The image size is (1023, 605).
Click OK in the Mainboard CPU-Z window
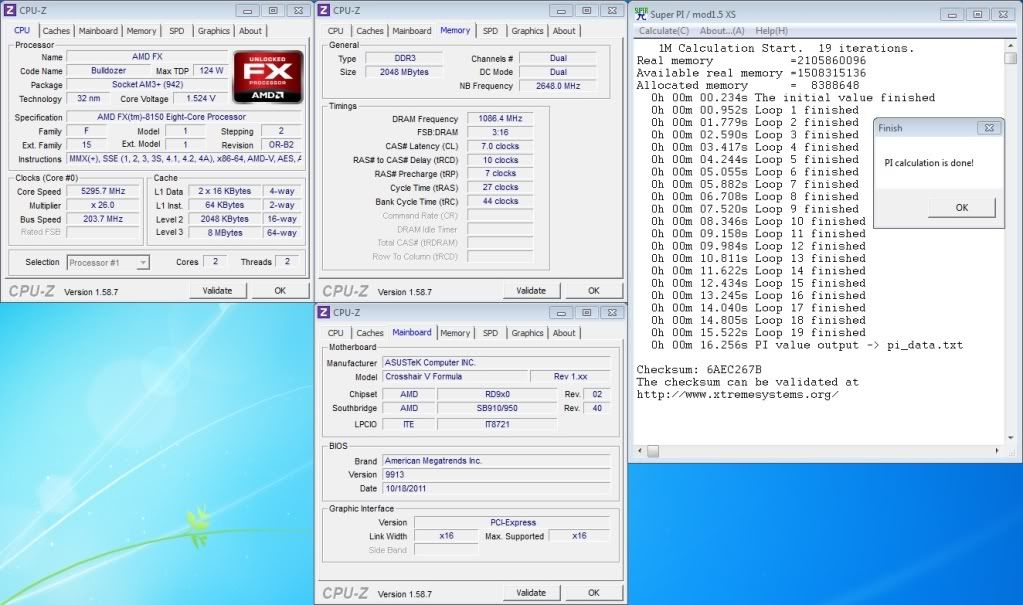click(593, 592)
